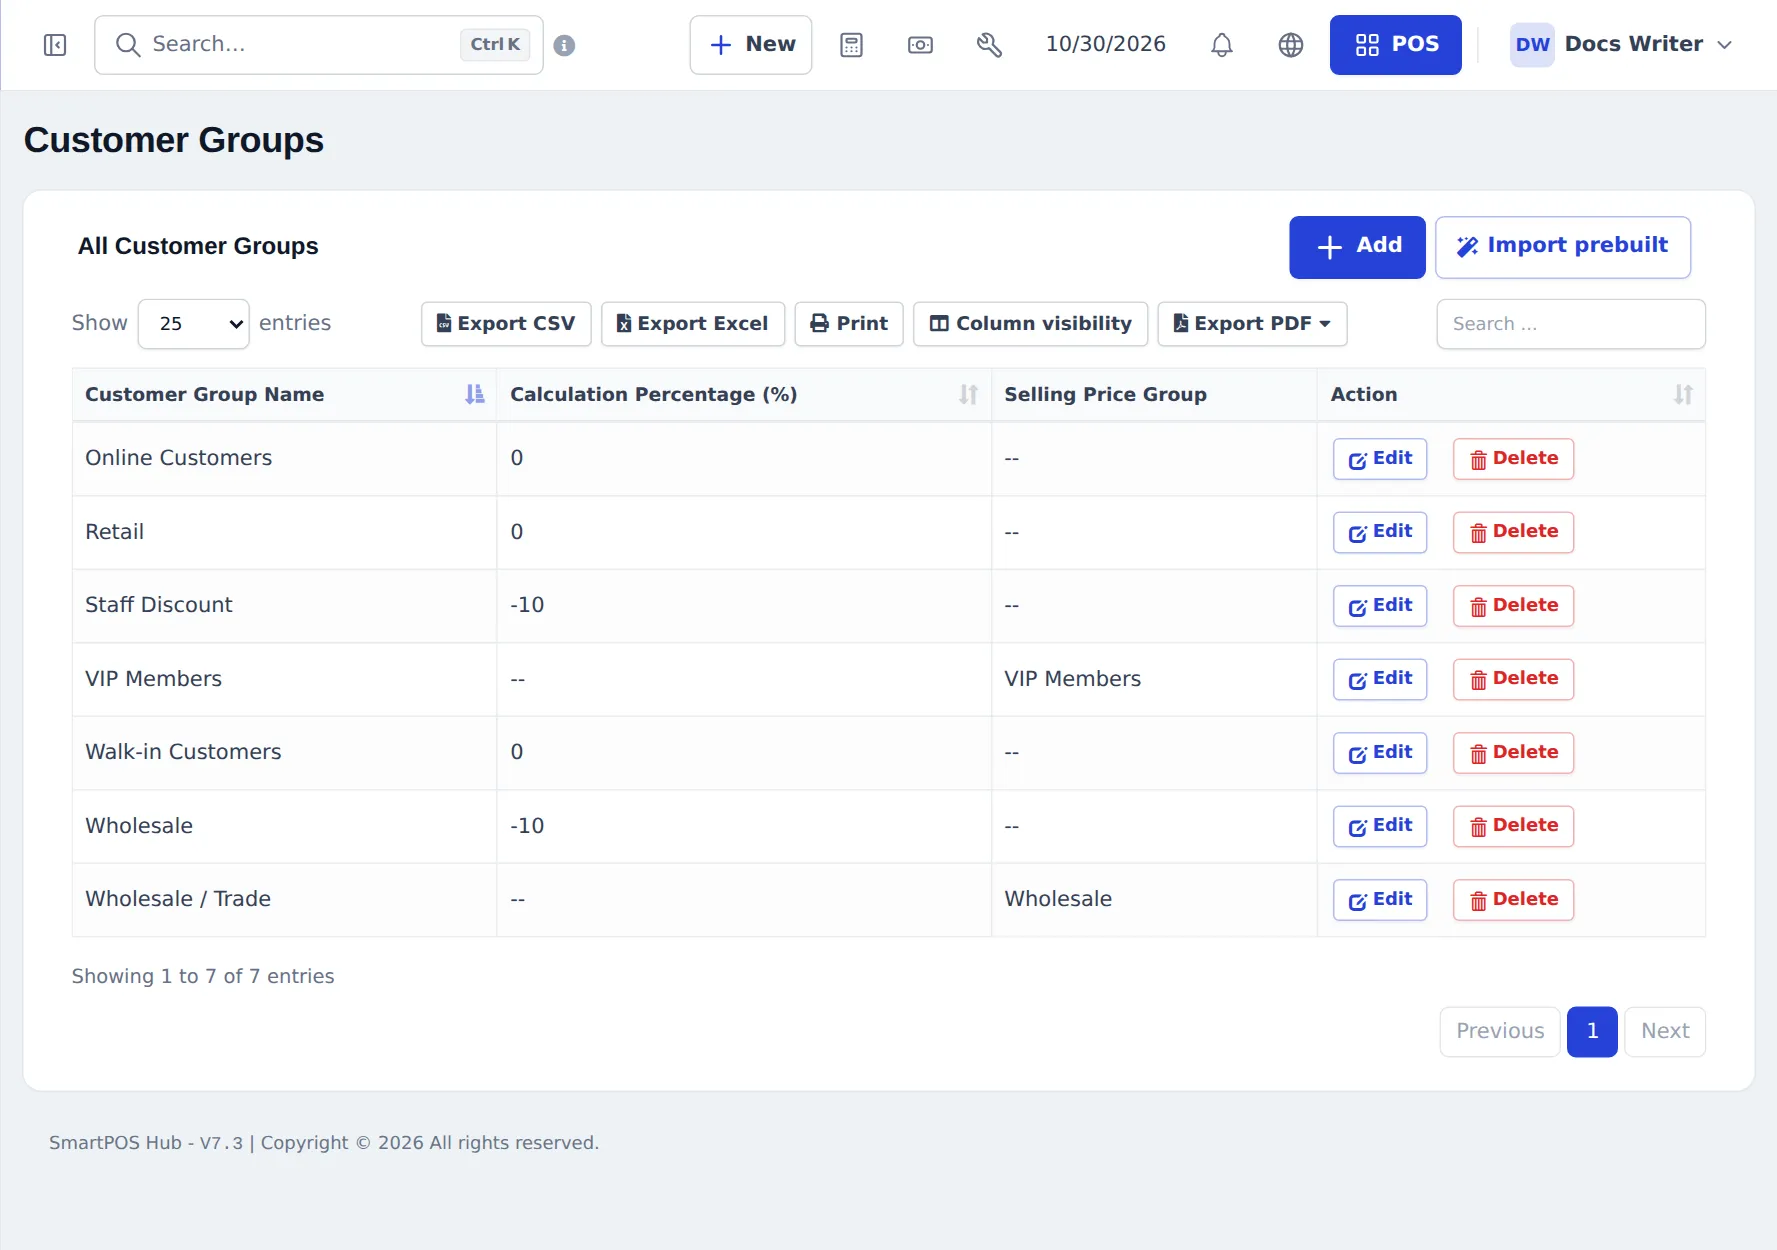Focus the global Search field

tap(318, 45)
